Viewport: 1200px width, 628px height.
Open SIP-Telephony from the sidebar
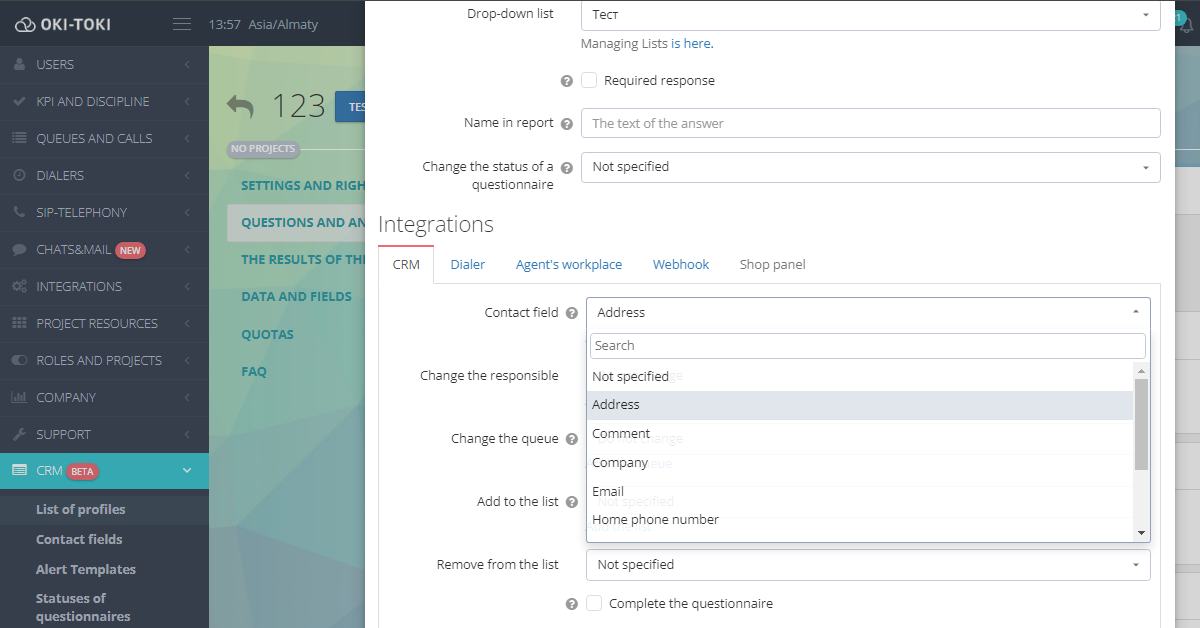pos(70,212)
